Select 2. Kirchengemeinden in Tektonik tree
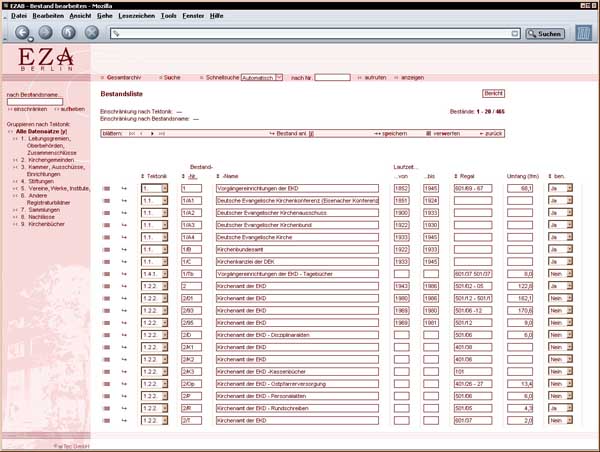Viewport: 600px width, 452px height. [47, 160]
